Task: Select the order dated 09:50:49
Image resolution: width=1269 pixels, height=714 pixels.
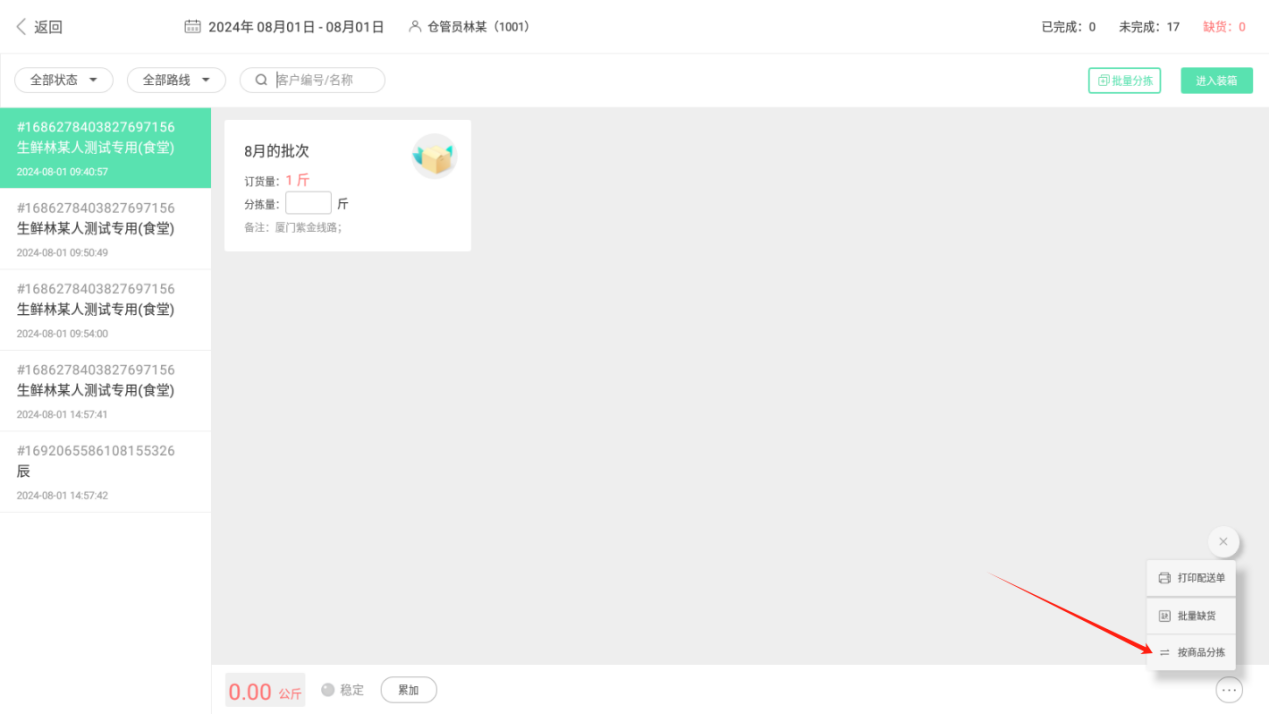Action: coord(105,230)
